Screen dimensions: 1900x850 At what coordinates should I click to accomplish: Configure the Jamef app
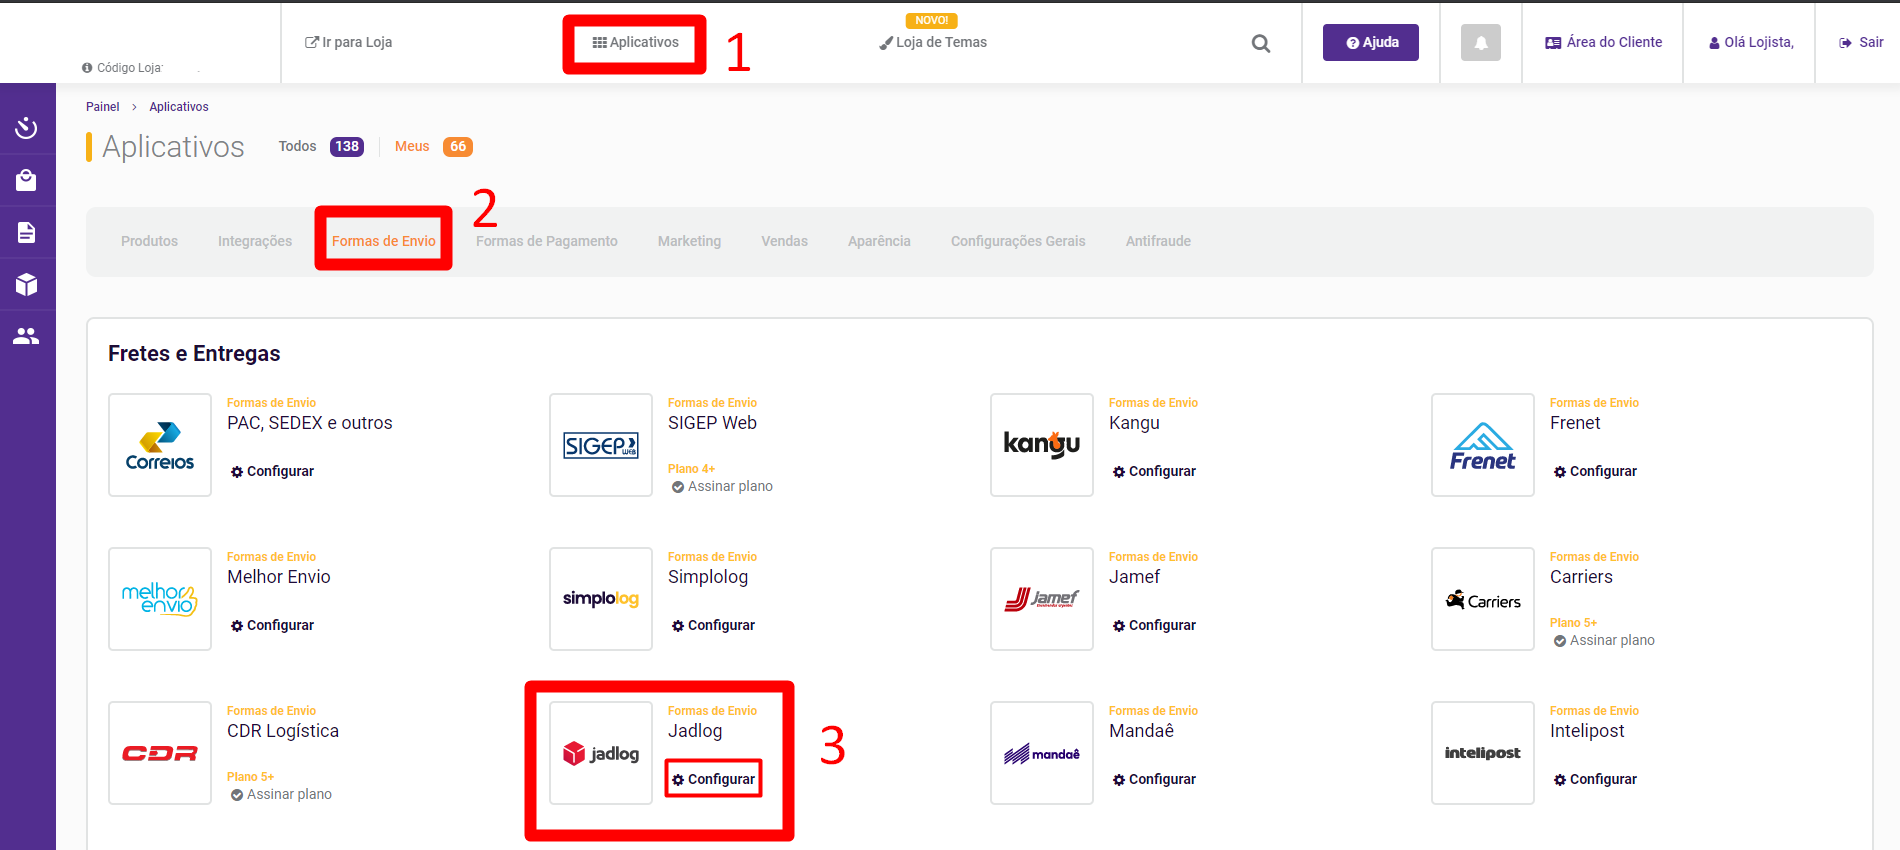[x=1154, y=625]
